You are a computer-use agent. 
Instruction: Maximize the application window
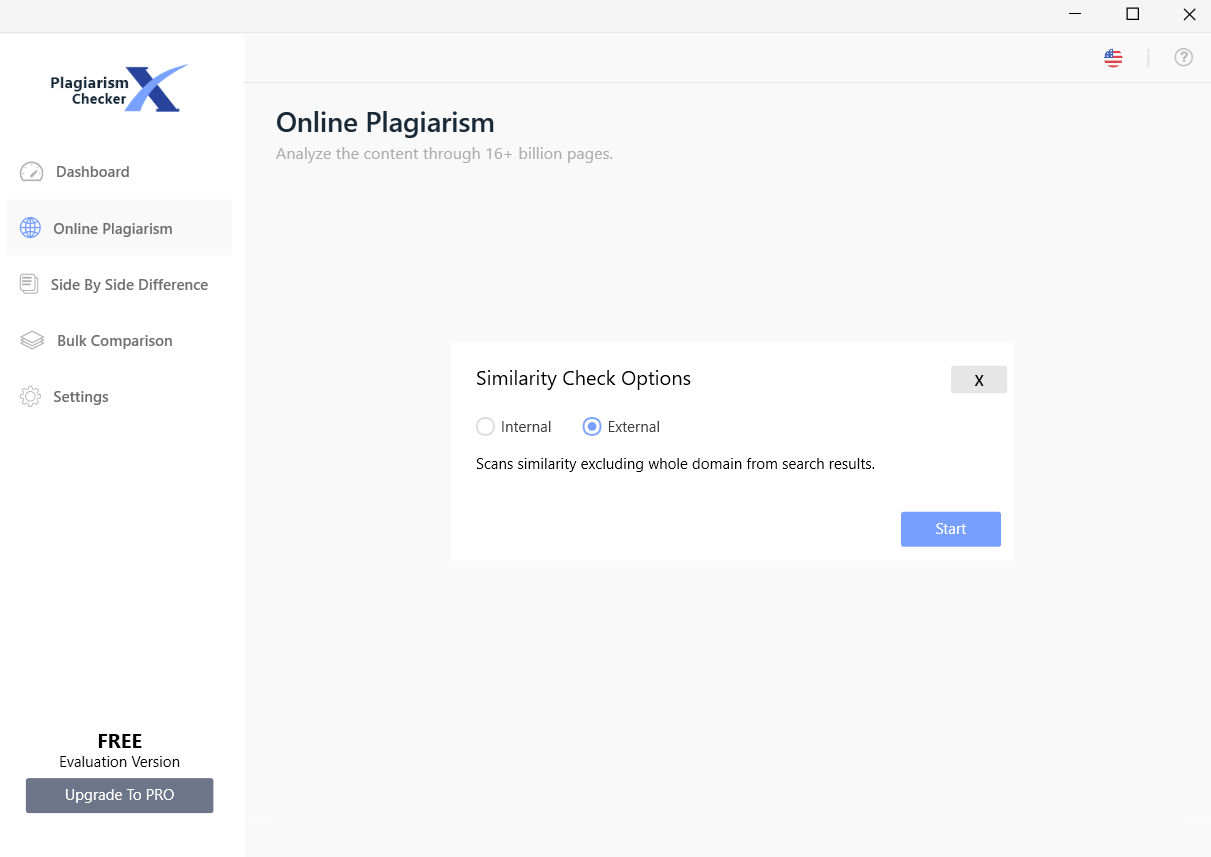(1132, 14)
